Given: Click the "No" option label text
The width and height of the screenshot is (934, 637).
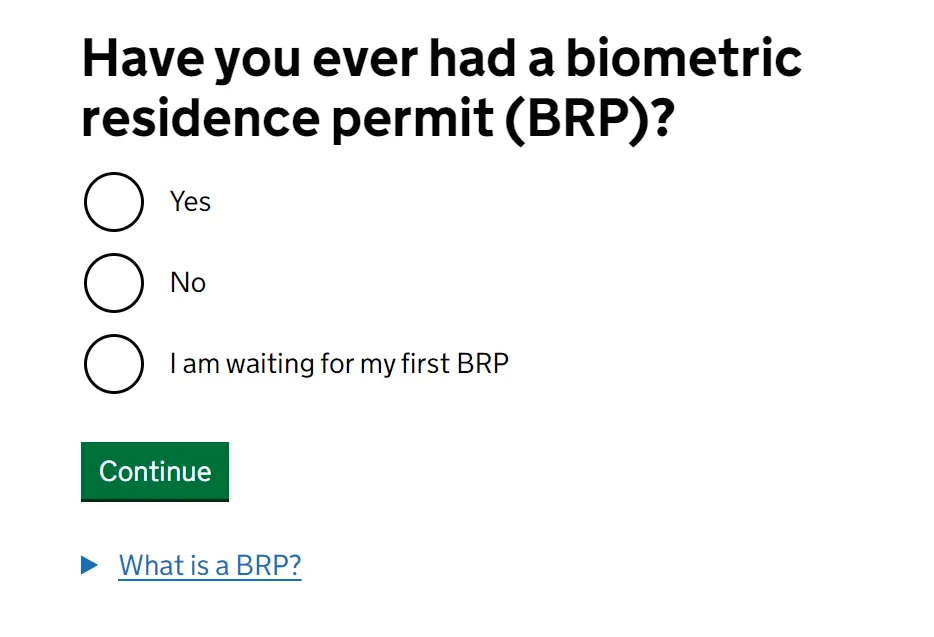Looking at the screenshot, I should point(188,283).
